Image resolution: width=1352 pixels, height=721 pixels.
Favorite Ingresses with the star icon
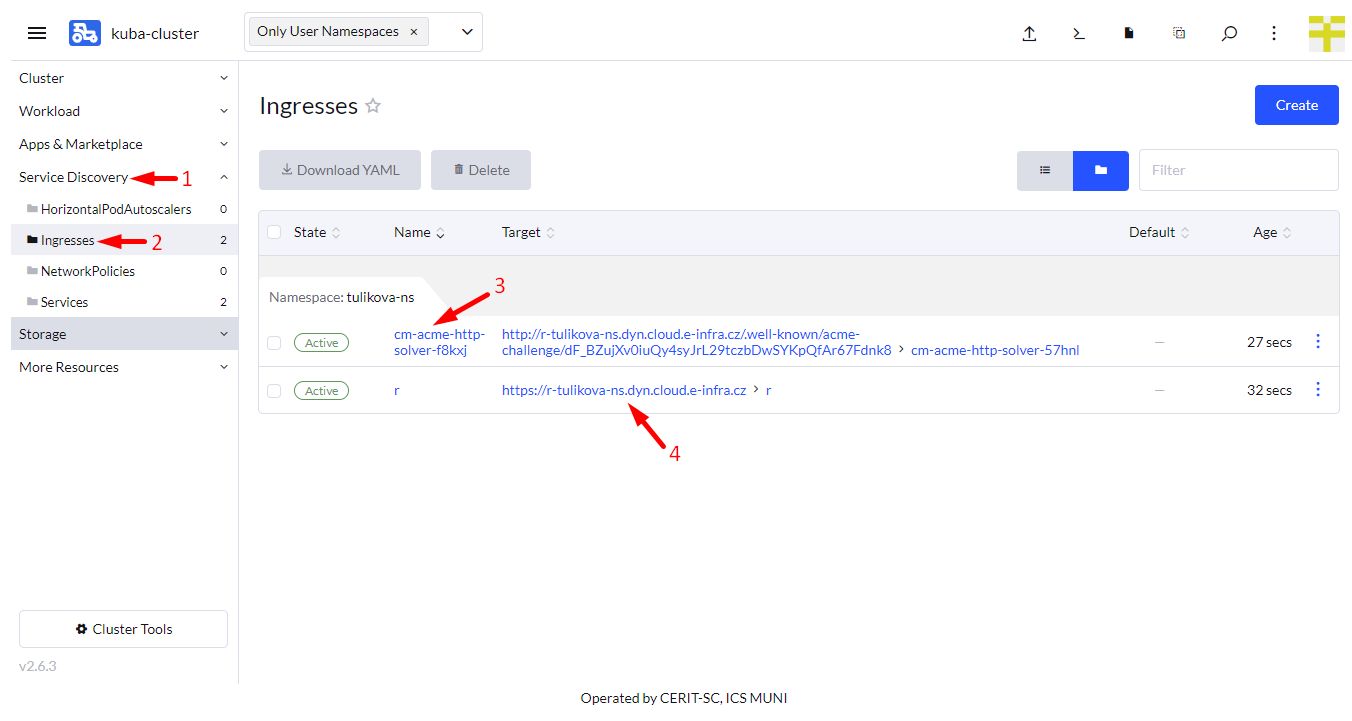point(373,106)
